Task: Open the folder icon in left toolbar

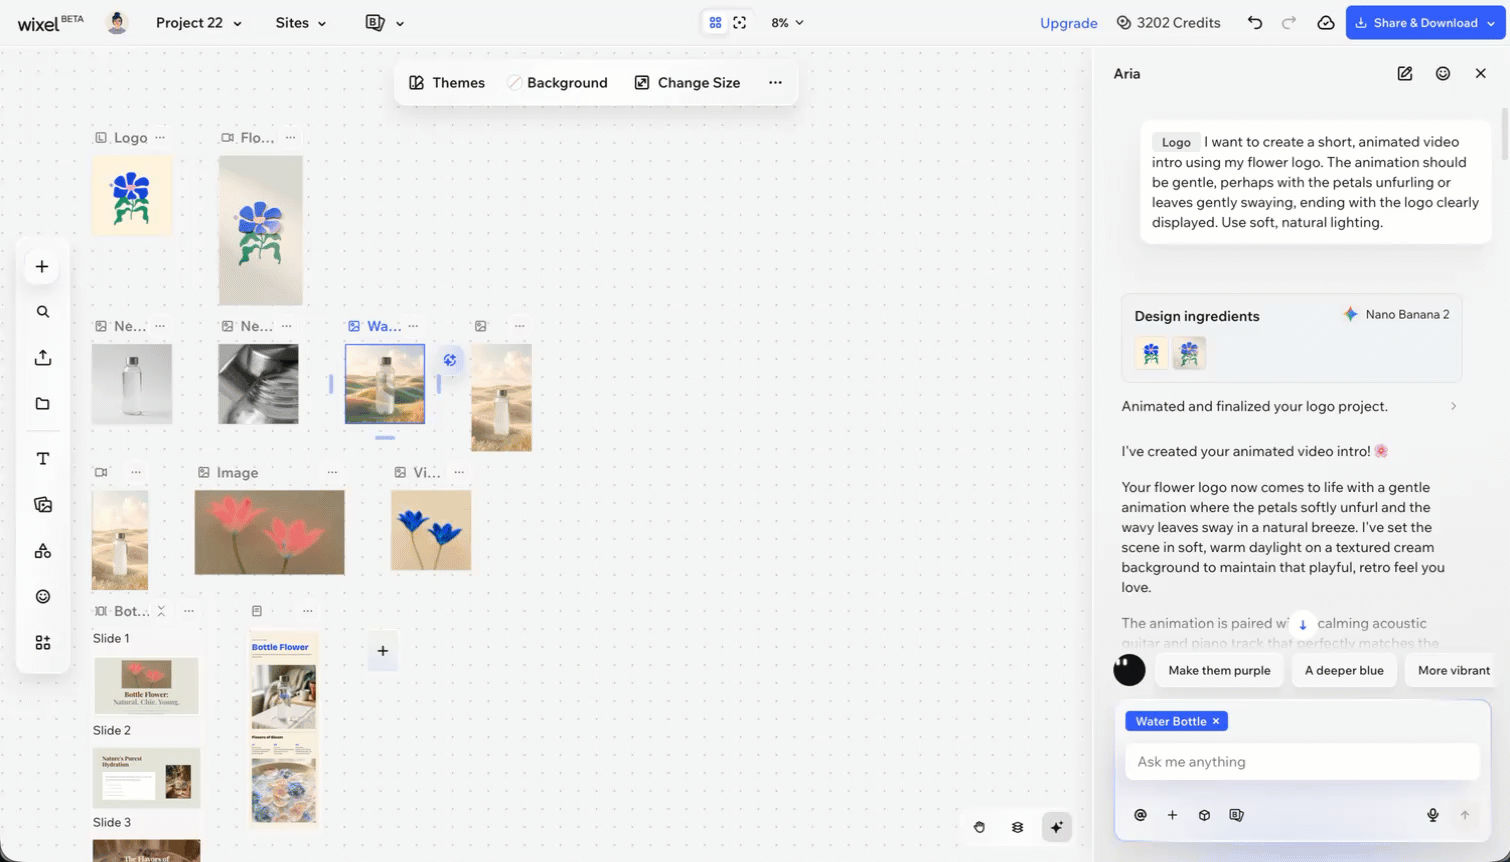Action: tap(42, 404)
